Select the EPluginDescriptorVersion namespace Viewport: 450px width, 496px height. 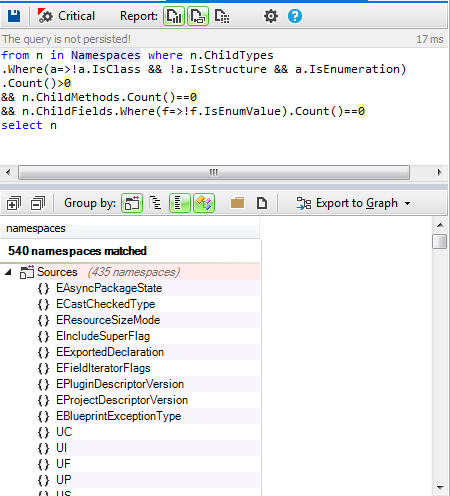click(x=120, y=384)
